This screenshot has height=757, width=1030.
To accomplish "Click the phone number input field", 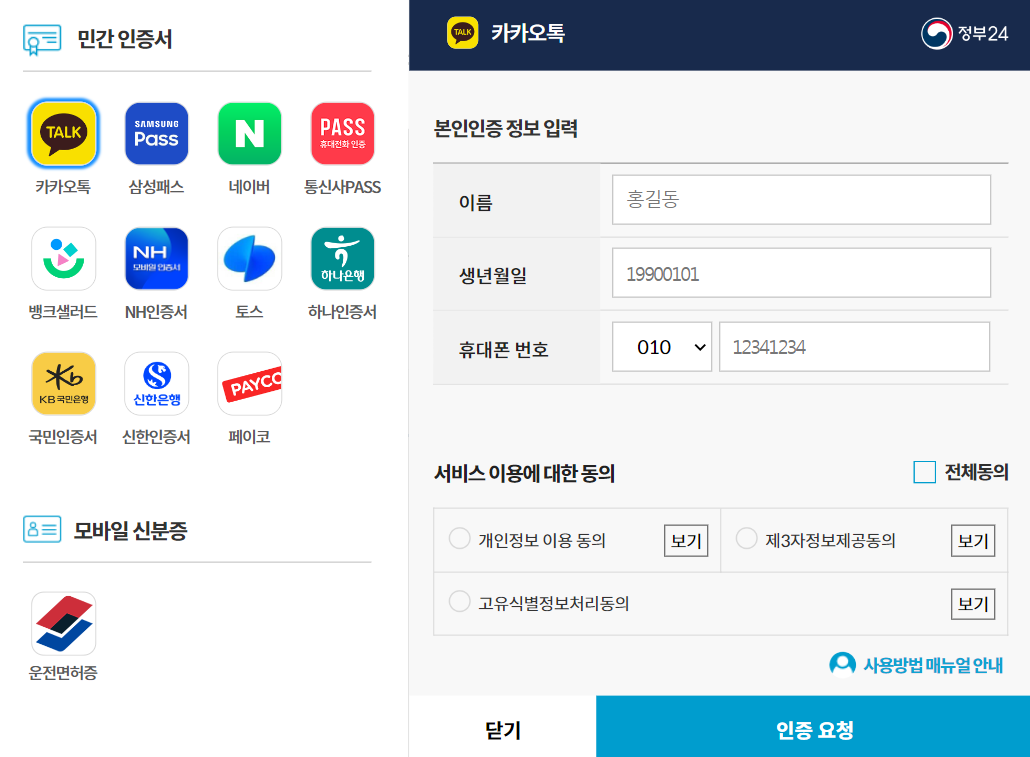I will coord(854,346).
